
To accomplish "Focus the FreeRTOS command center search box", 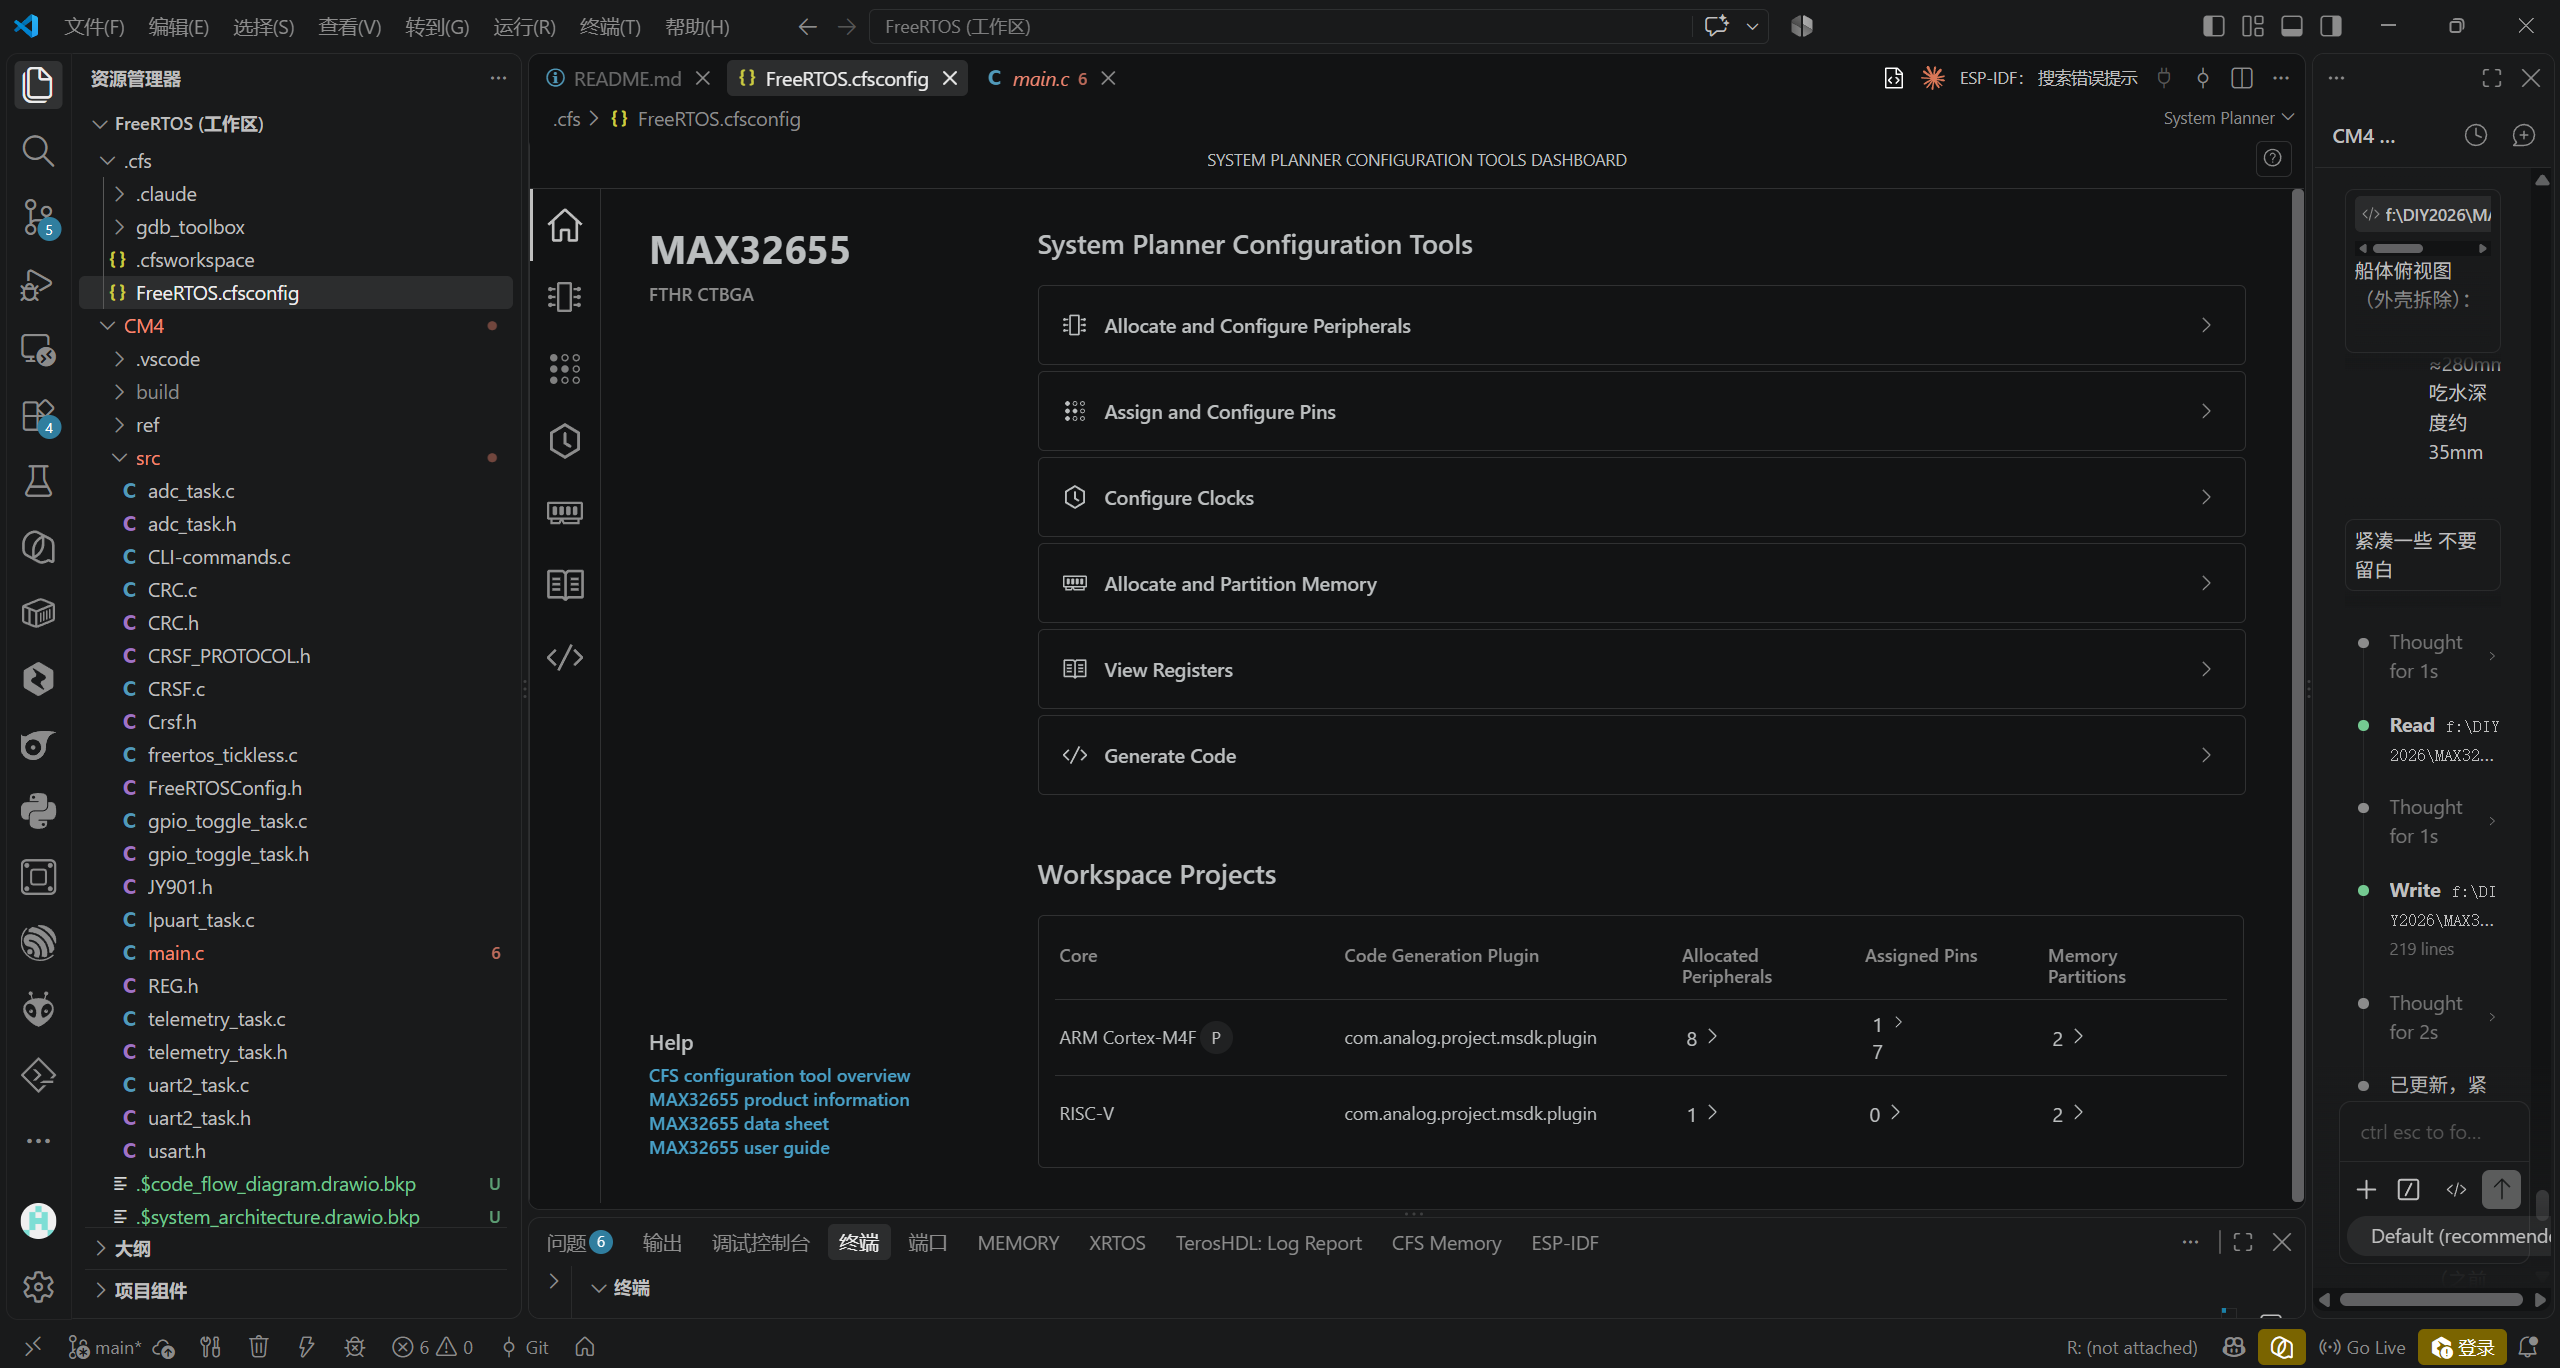I will (1280, 27).
